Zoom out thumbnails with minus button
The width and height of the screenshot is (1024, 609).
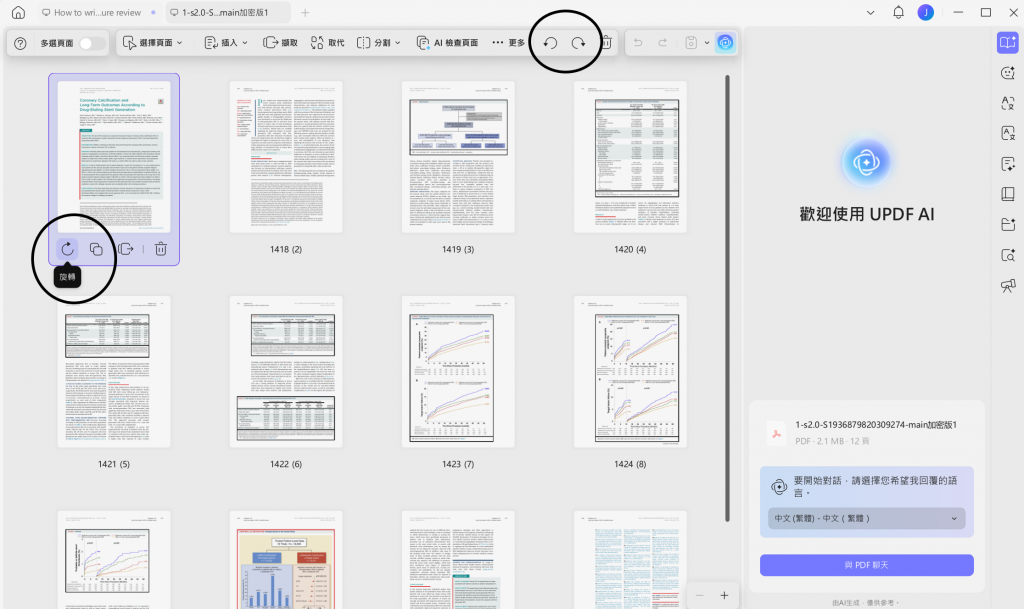[699, 595]
